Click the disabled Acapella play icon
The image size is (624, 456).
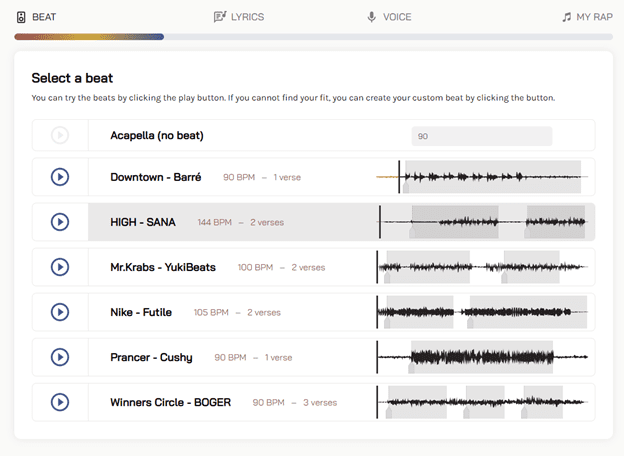tap(60, 136)
